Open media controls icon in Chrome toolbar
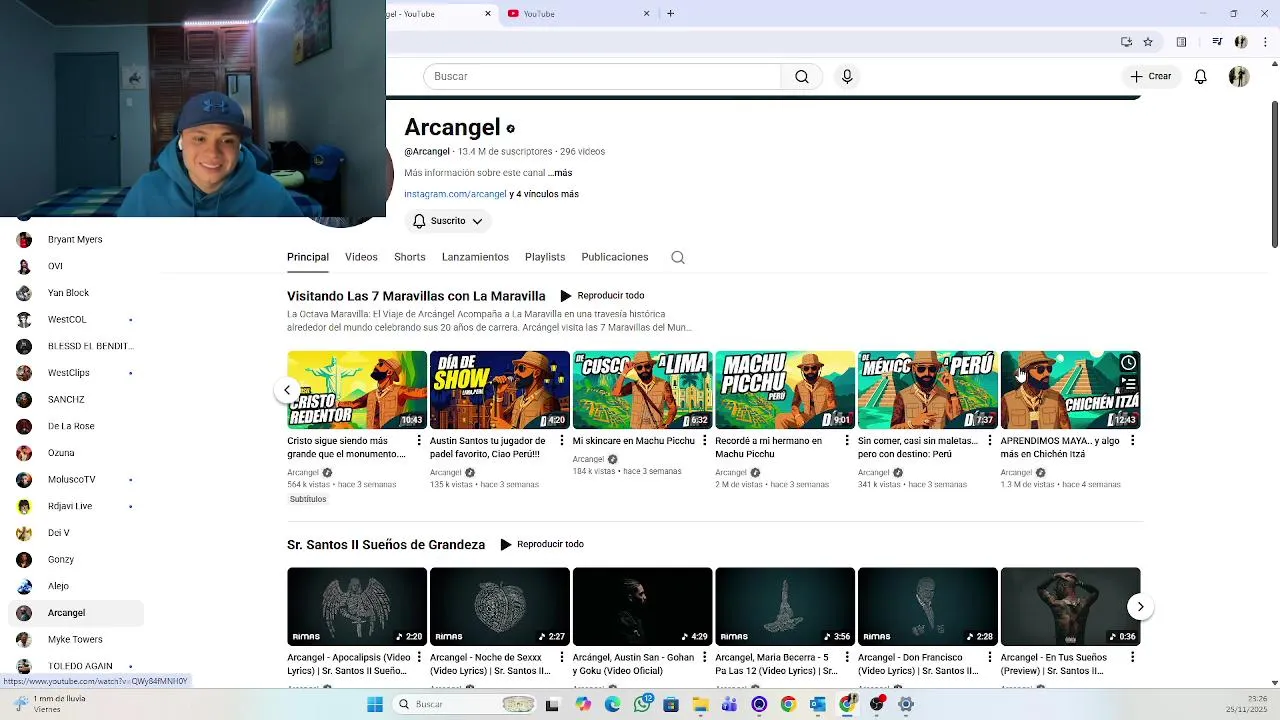 (1217, 42)
